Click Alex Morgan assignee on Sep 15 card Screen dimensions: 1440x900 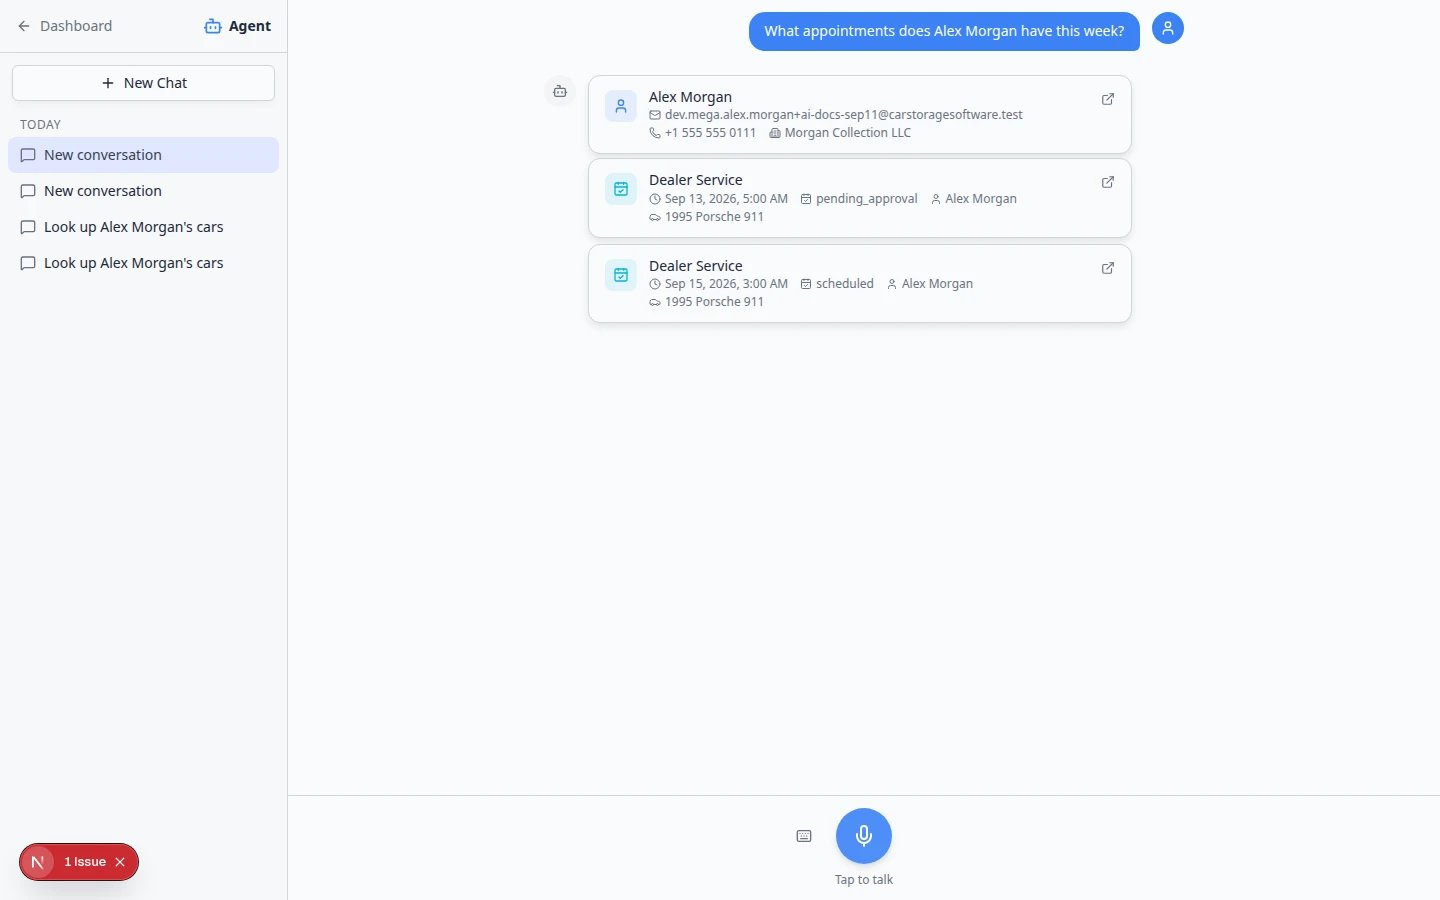(936, 284)
